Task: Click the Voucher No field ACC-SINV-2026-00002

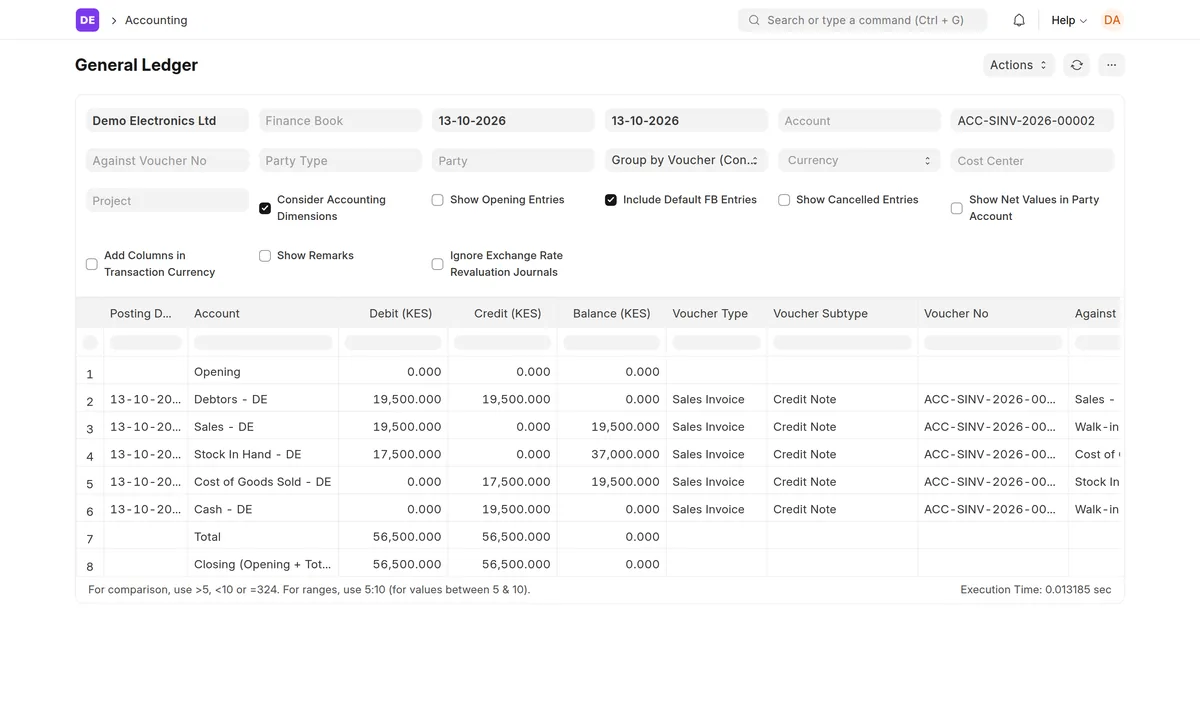Action: (x=1032, y=120)
